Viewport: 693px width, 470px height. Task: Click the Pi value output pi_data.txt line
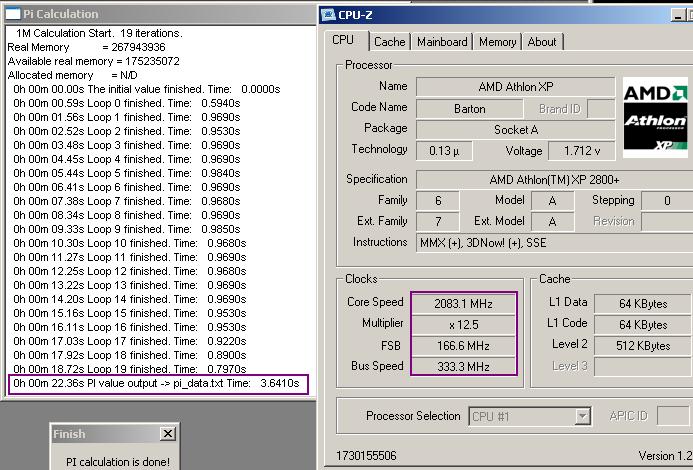(156, 383)
